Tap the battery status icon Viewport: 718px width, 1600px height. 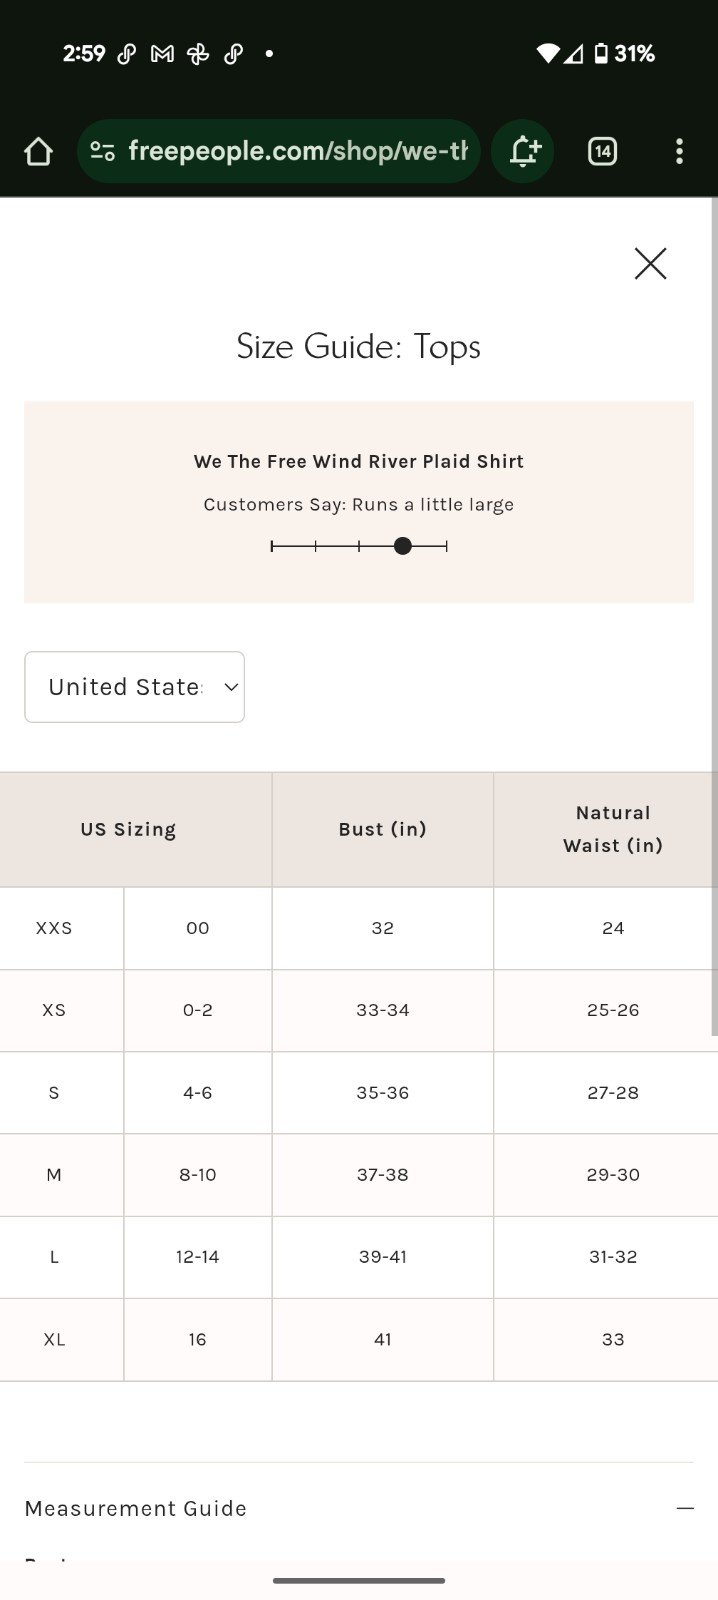[601, 54]
